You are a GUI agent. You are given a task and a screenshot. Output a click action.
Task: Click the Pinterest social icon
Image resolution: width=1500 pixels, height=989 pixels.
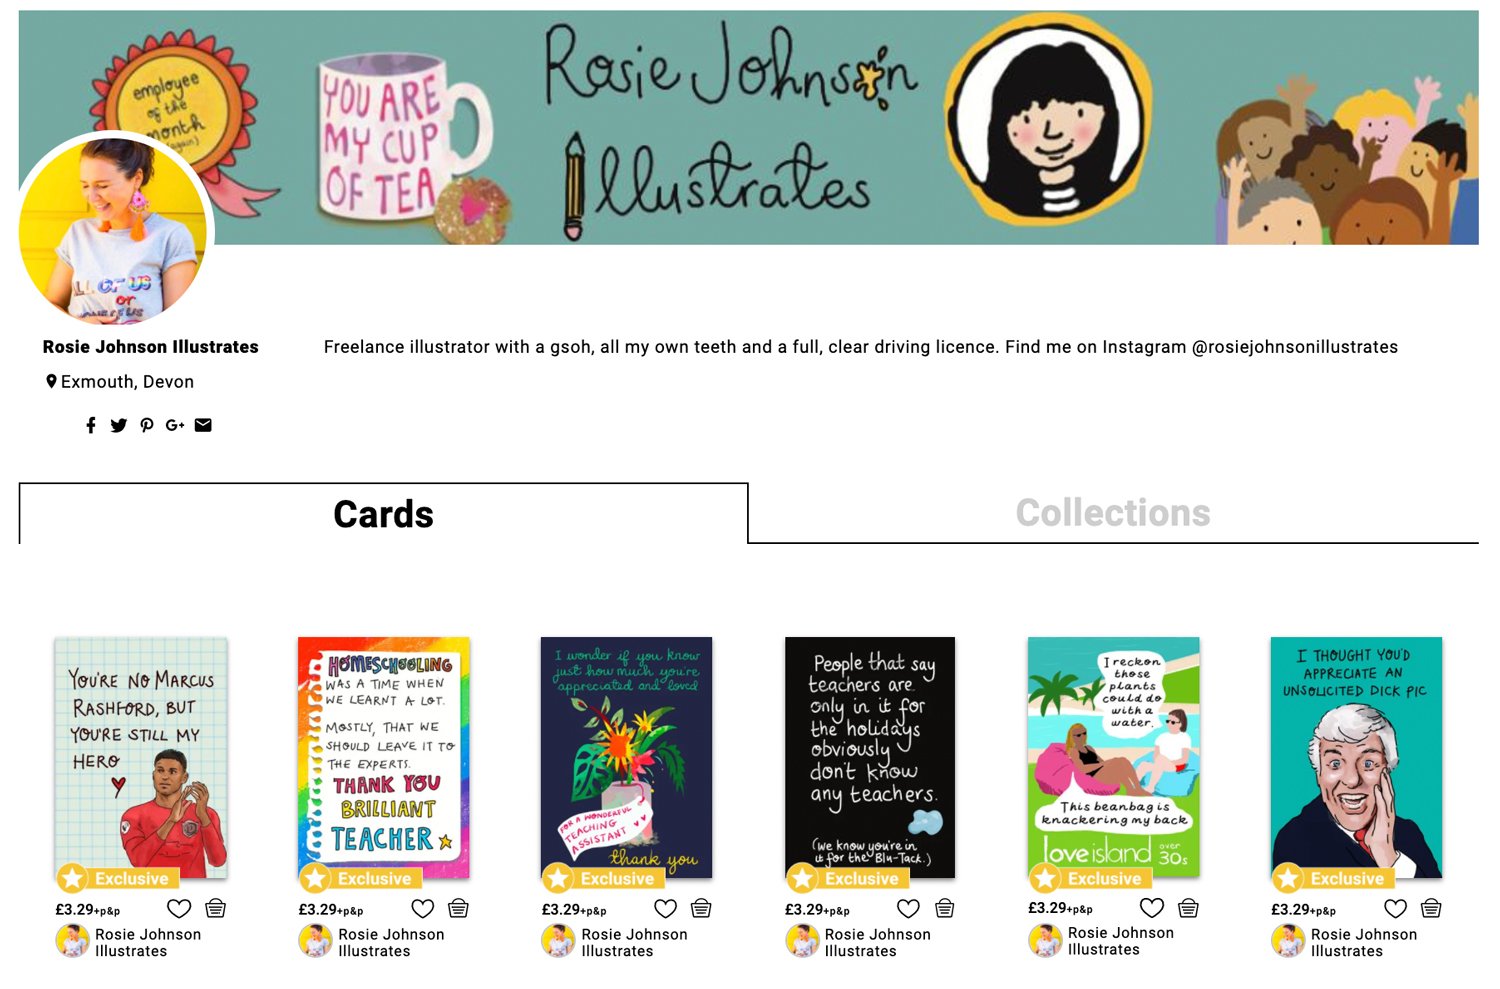click(x=147, y=425)
